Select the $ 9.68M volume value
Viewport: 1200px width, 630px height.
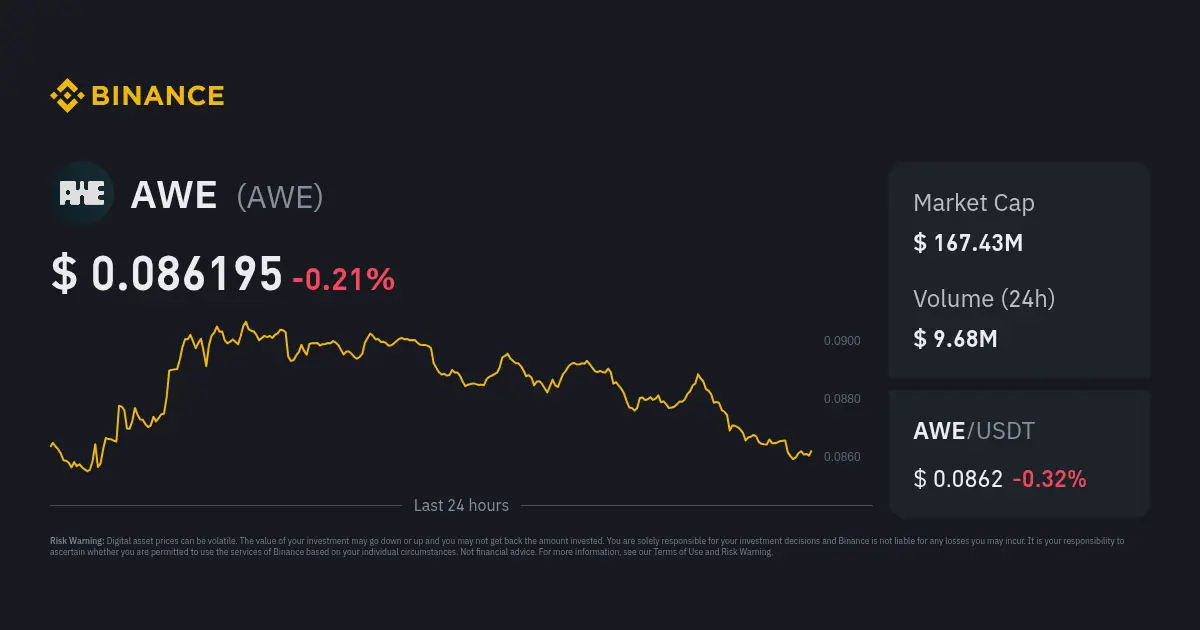[955, 338]
